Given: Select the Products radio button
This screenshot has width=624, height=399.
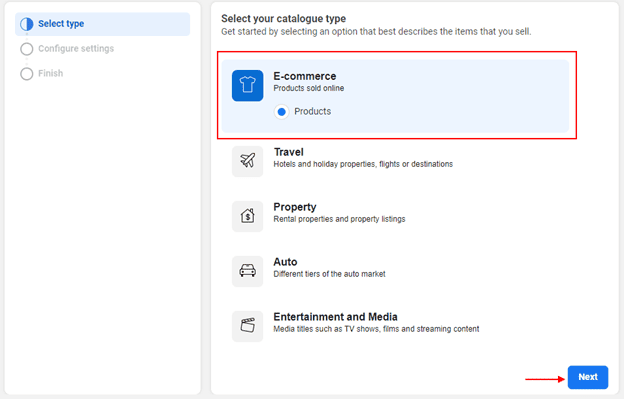Looking at the screenshot, I should [x=281, y=112].
